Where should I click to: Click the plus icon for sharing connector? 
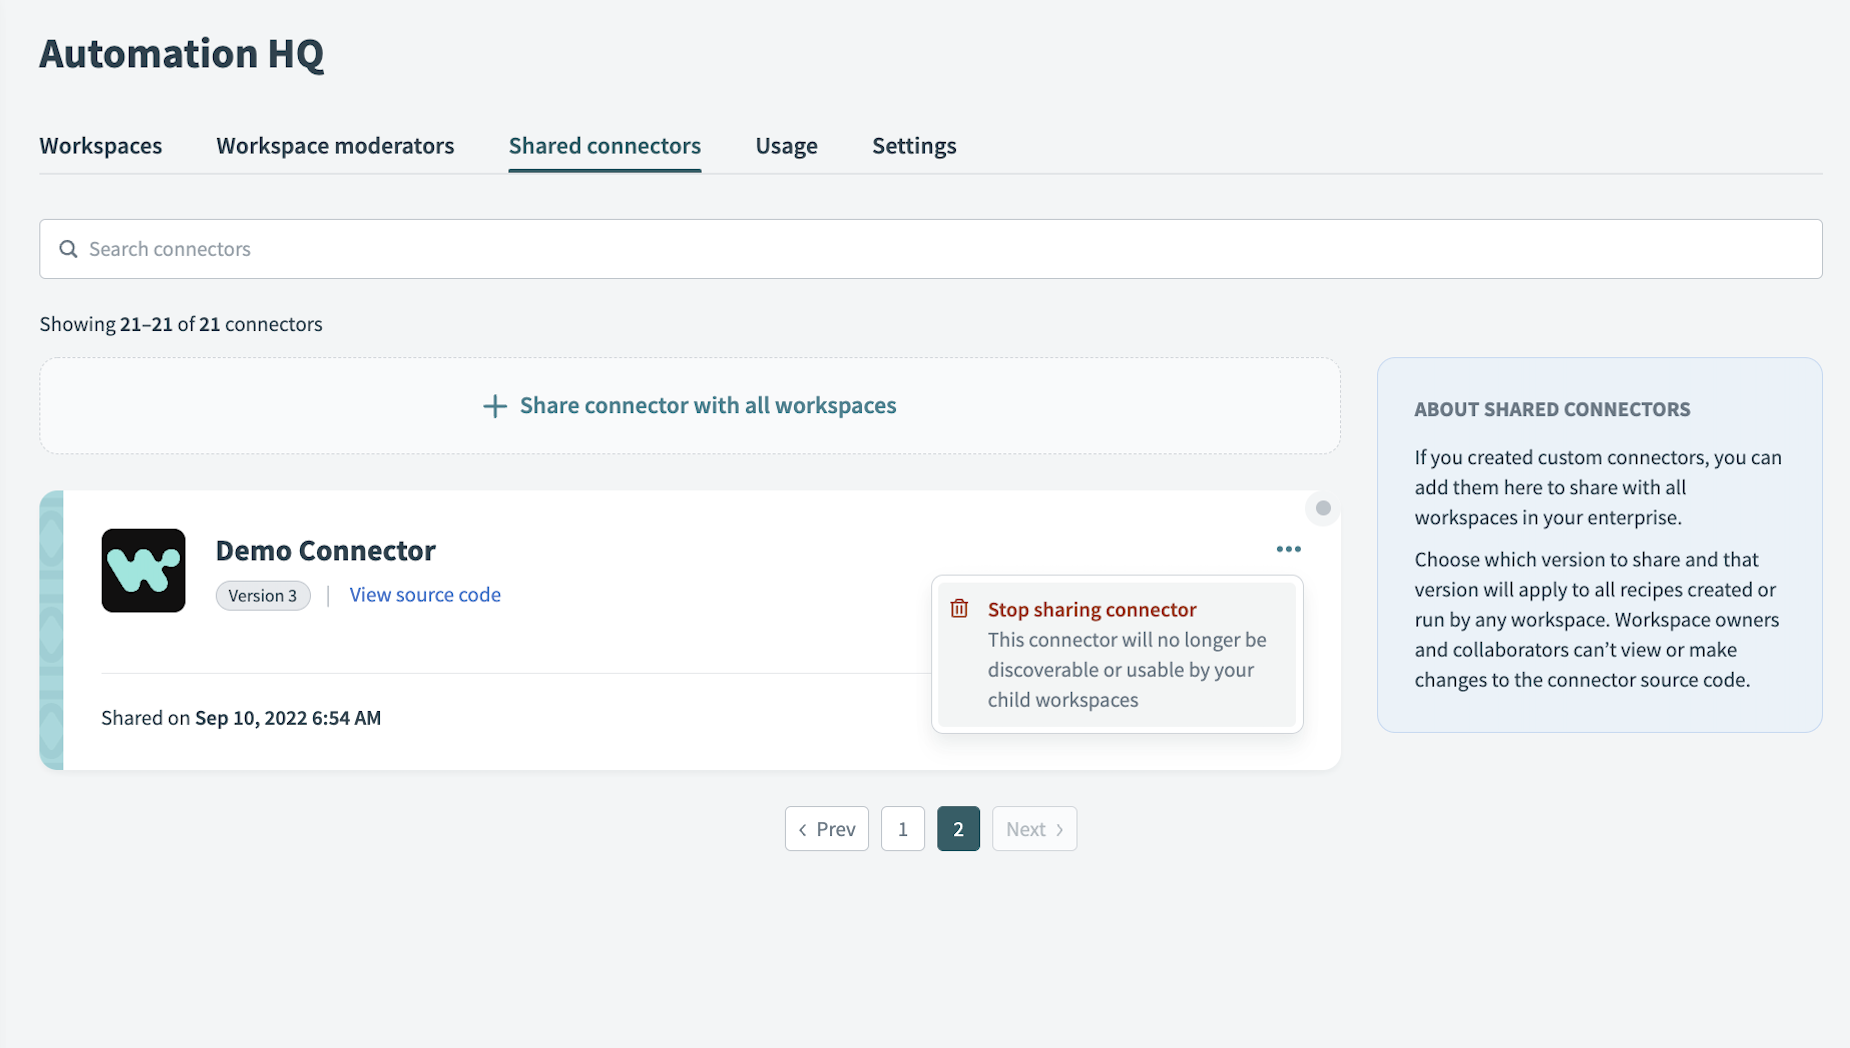[494, 406]
